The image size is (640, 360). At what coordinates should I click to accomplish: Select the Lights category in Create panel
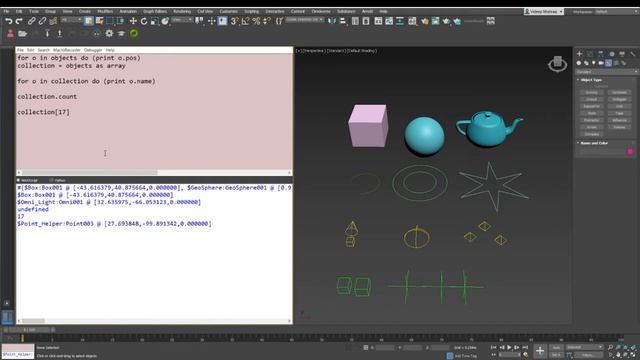point(593,63)
